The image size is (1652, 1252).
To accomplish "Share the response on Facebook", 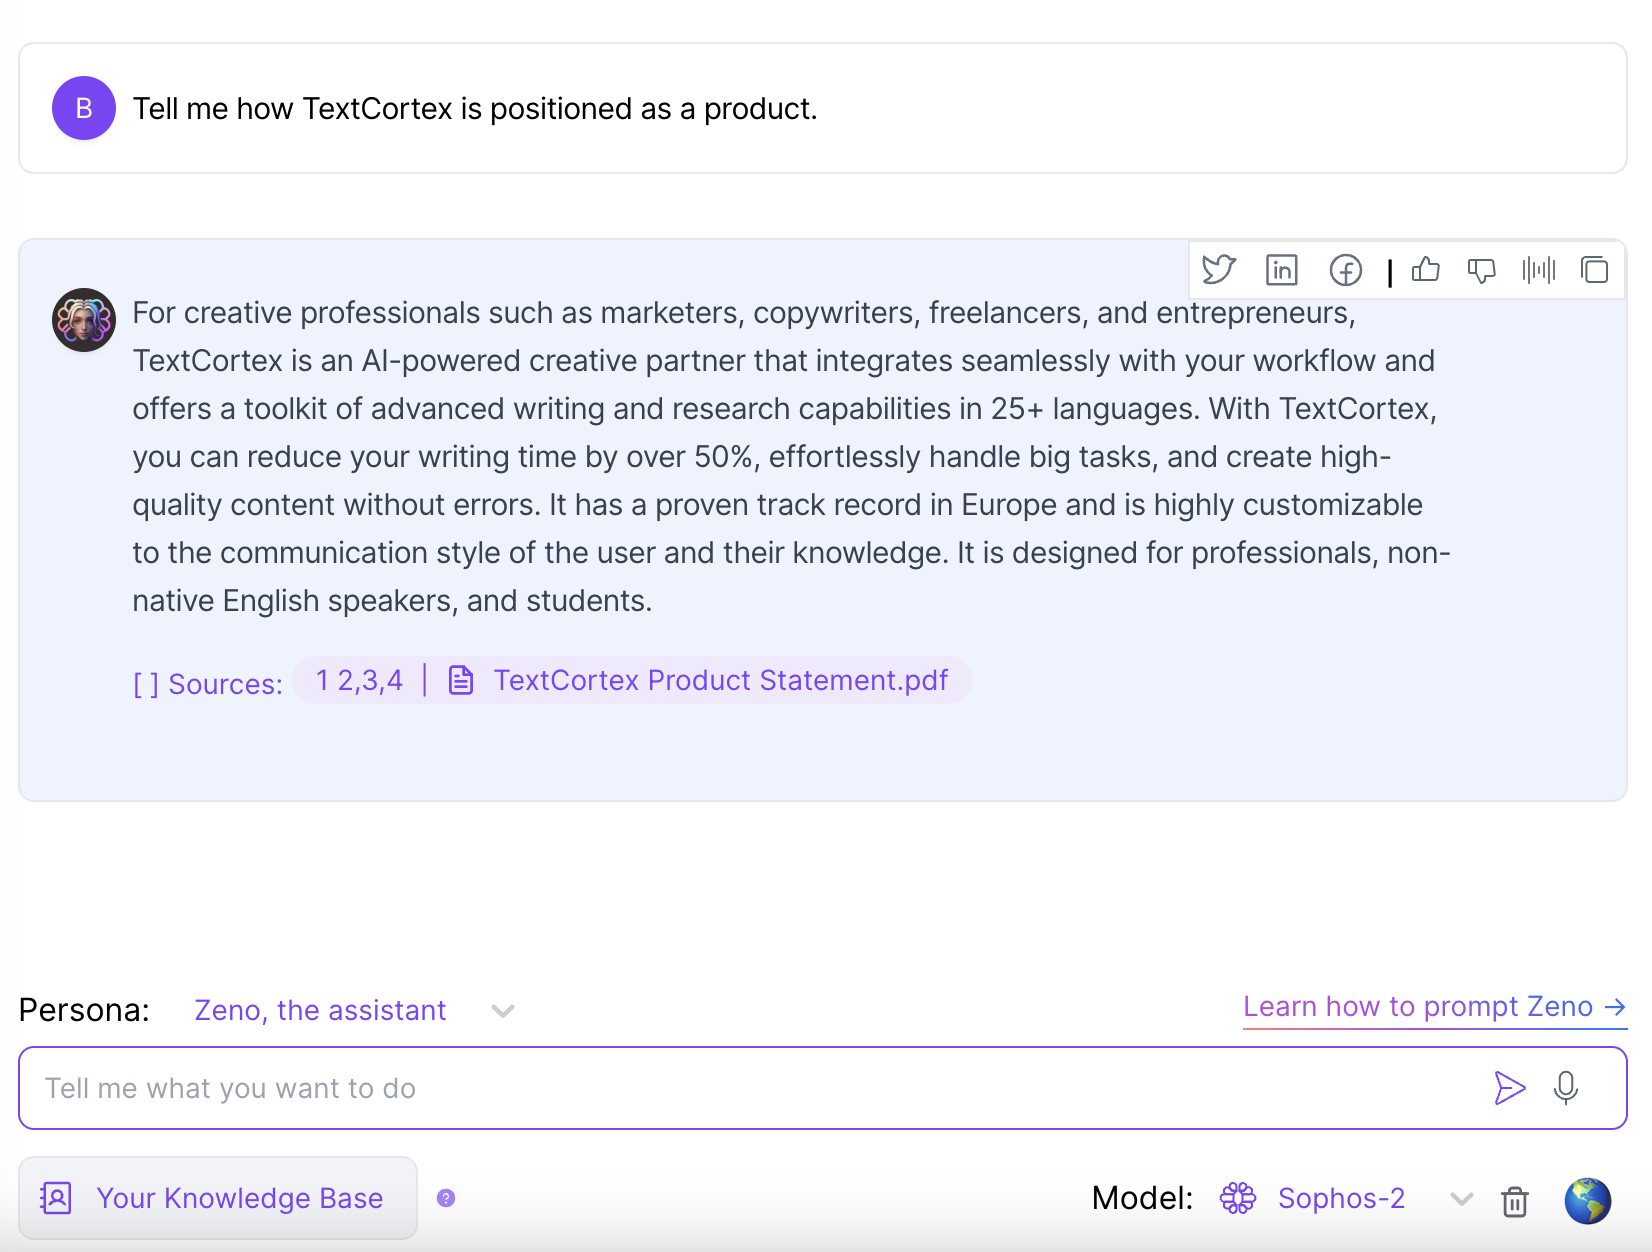I will pos(1345,270).
